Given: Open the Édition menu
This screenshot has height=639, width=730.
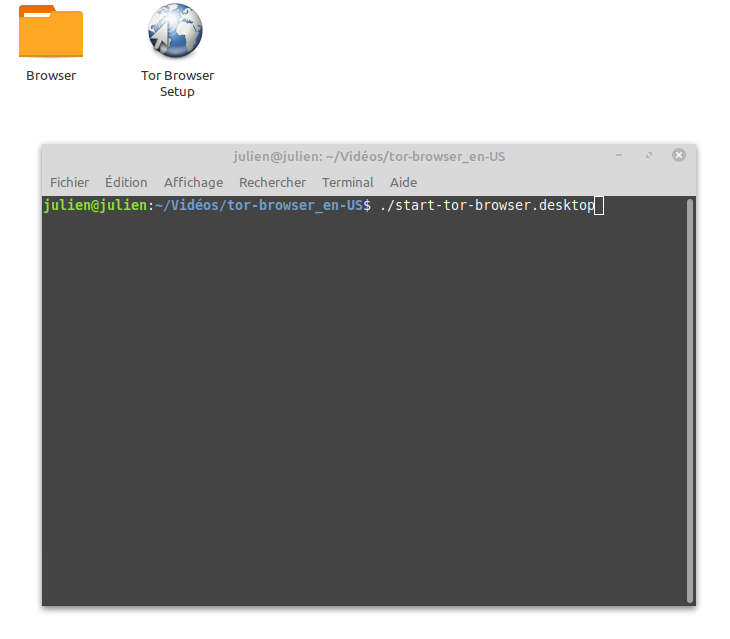Looking at the screenshot, I should click(126, 182).
